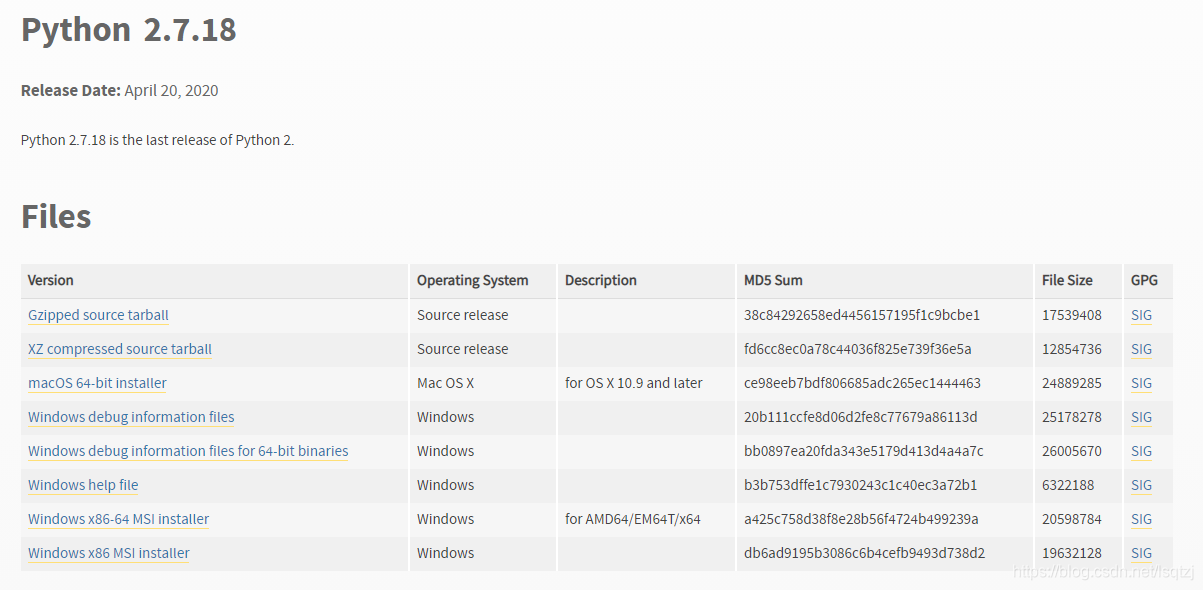Click MD5 sum db6ad9195b3086c6b4cefb9493d738d2
This screenshot has height=590, width=1203.
click(x=865, y=553)
